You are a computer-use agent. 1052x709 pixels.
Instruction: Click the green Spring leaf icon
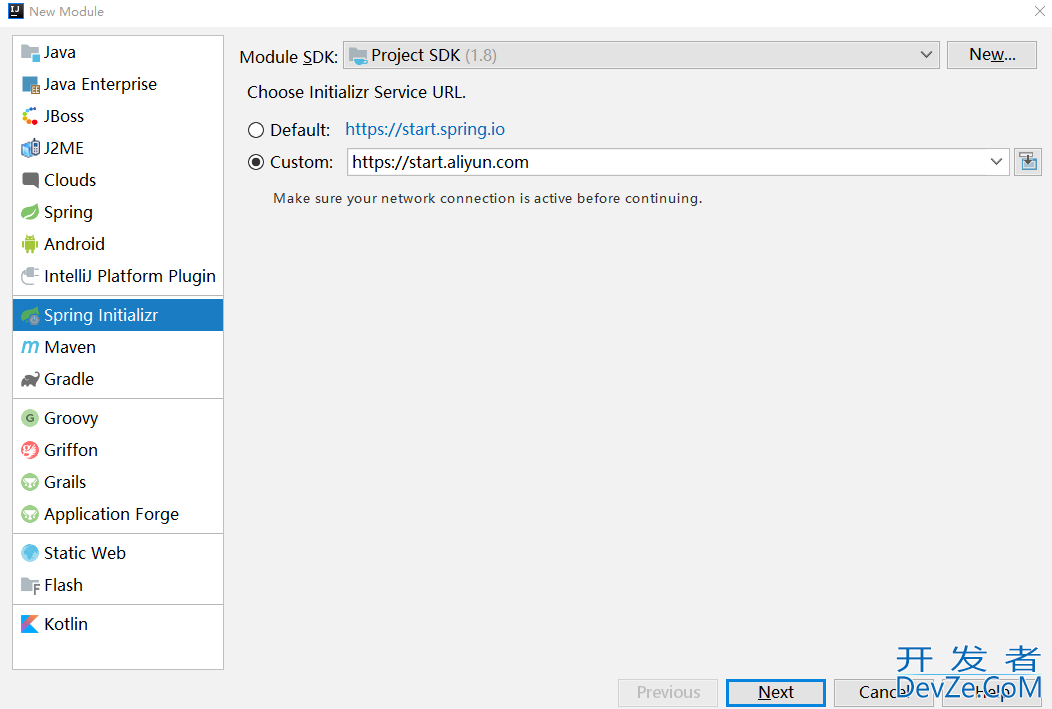point(30,212)
